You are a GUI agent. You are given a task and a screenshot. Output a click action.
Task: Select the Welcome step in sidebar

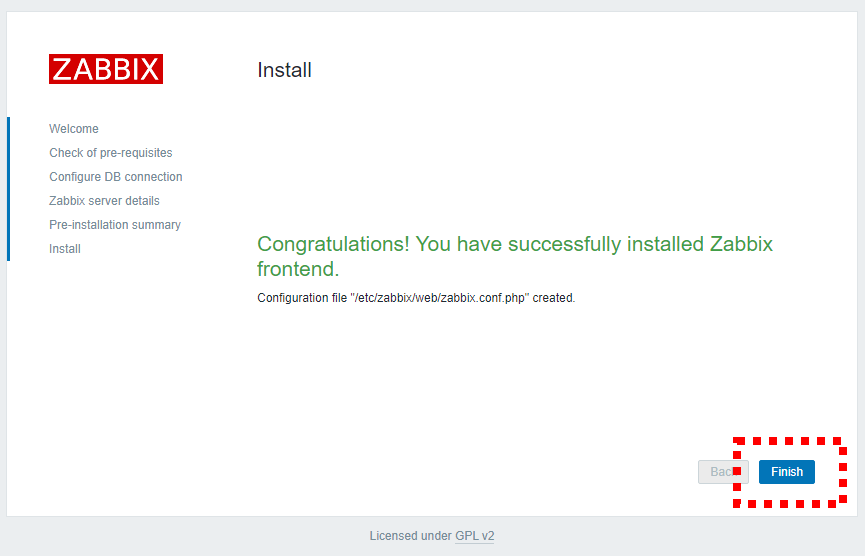pos(74,129)
